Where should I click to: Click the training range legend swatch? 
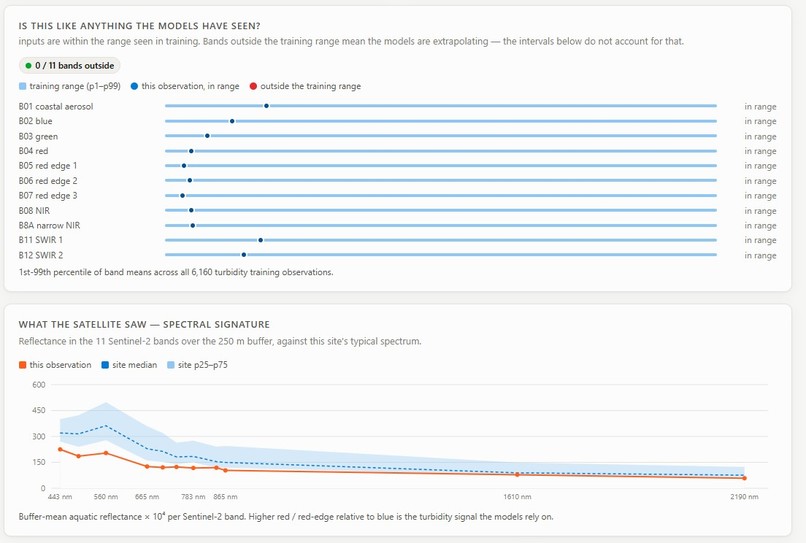[22, 86]
